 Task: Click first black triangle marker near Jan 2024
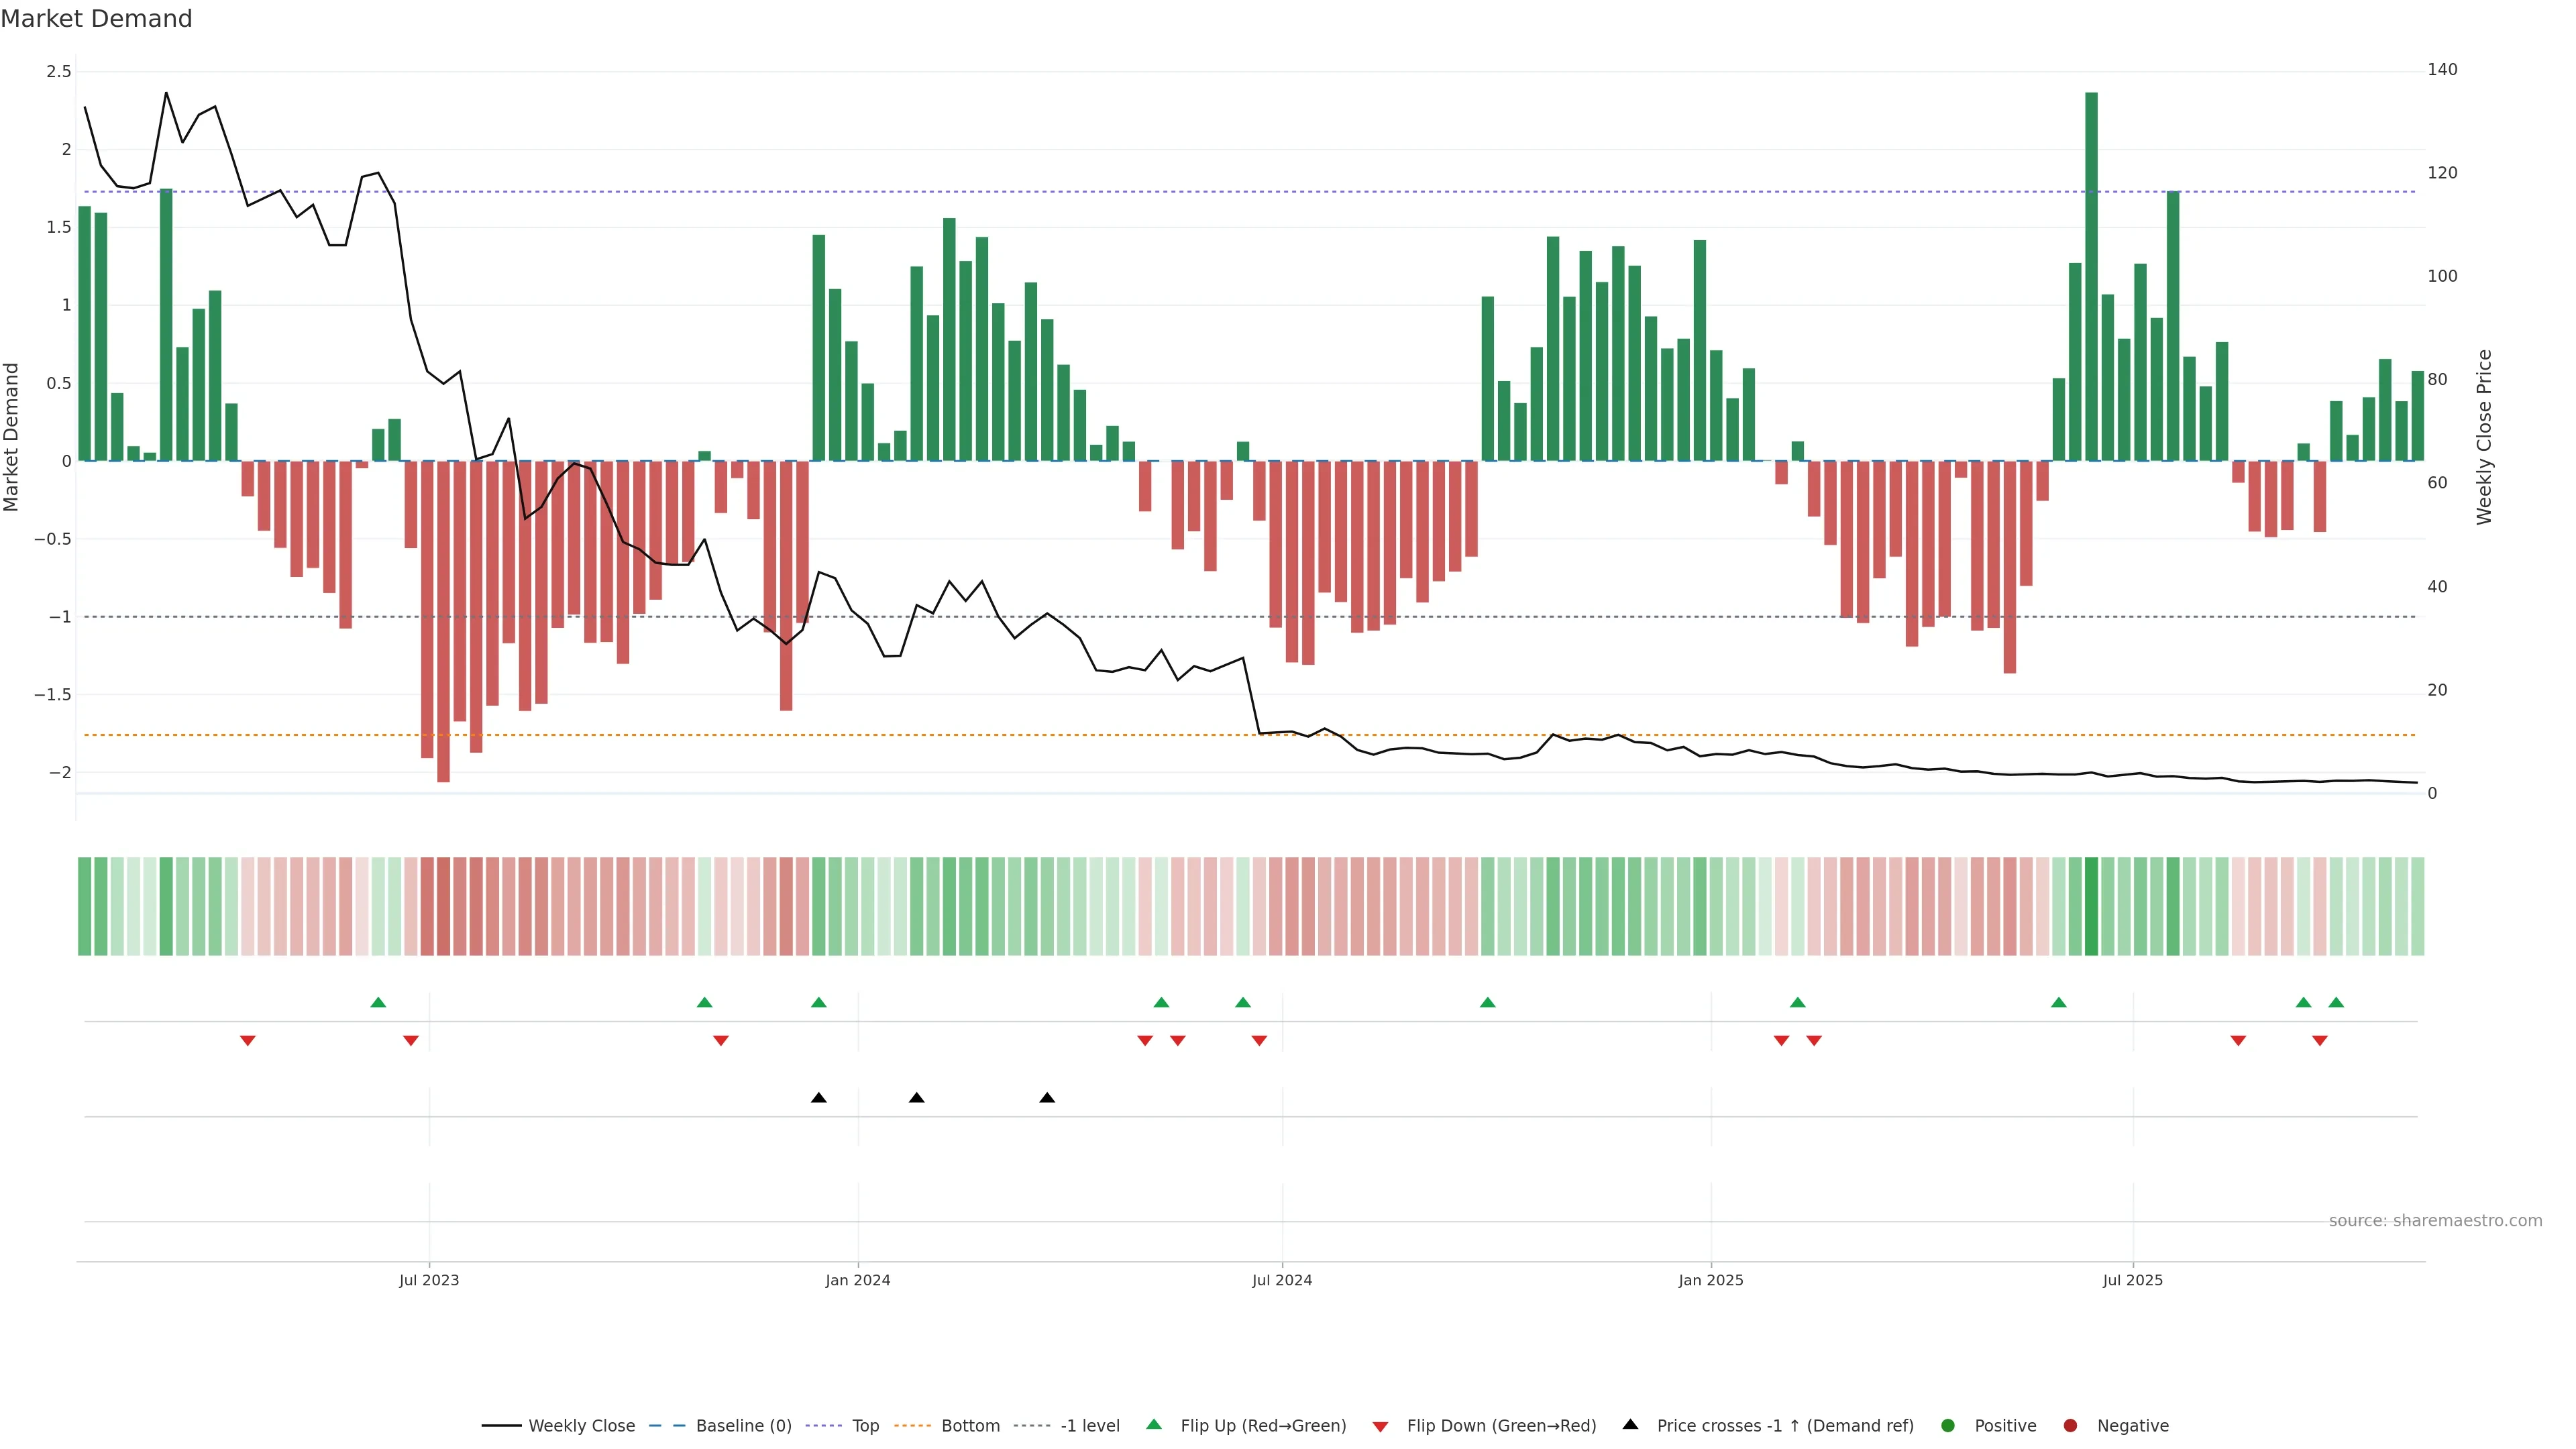click(x=819, y=1098)
